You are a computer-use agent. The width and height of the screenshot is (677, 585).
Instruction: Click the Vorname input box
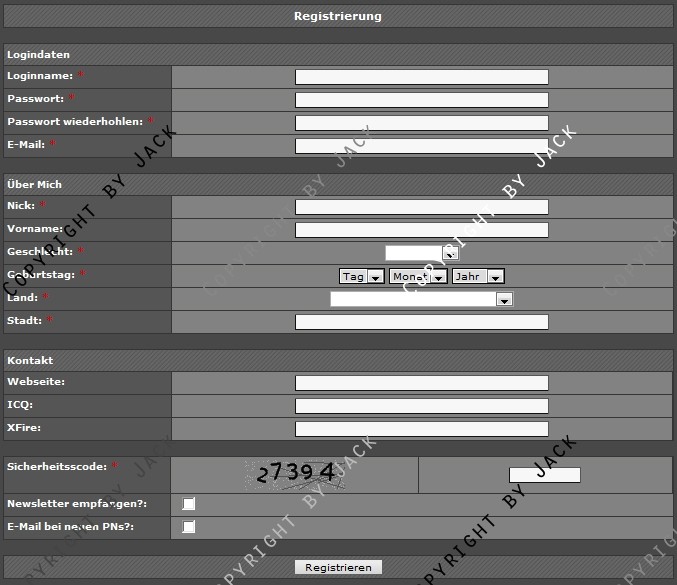click(x=421, y=230)
